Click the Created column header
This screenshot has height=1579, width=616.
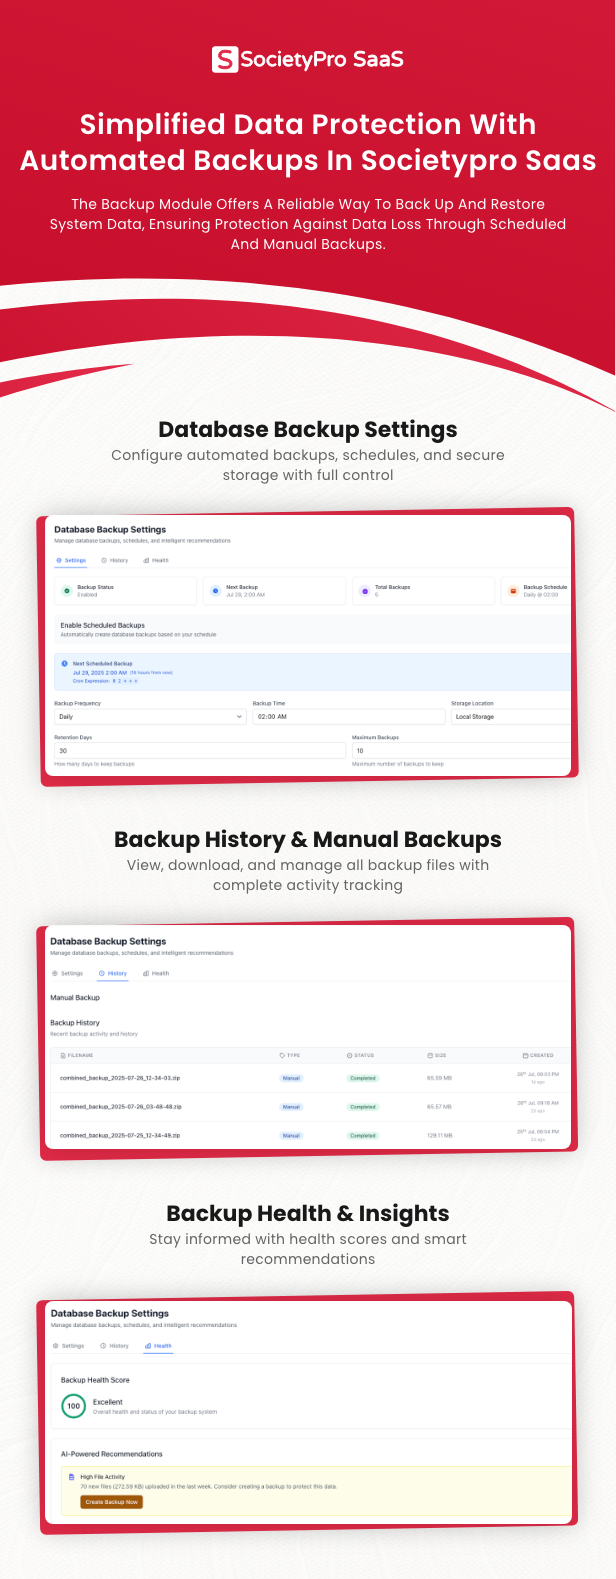538,1055
